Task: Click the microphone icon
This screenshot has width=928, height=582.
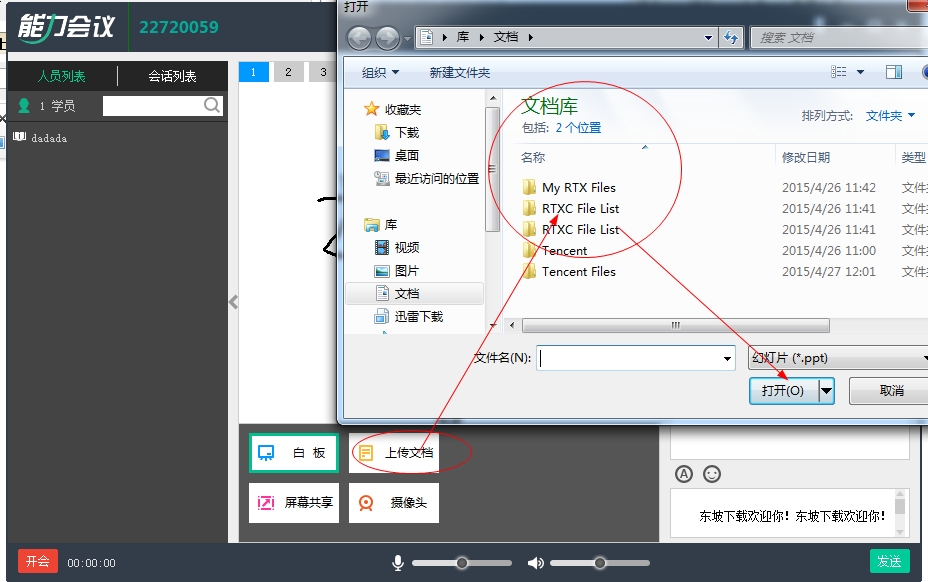Action: [x=398, y=563]
